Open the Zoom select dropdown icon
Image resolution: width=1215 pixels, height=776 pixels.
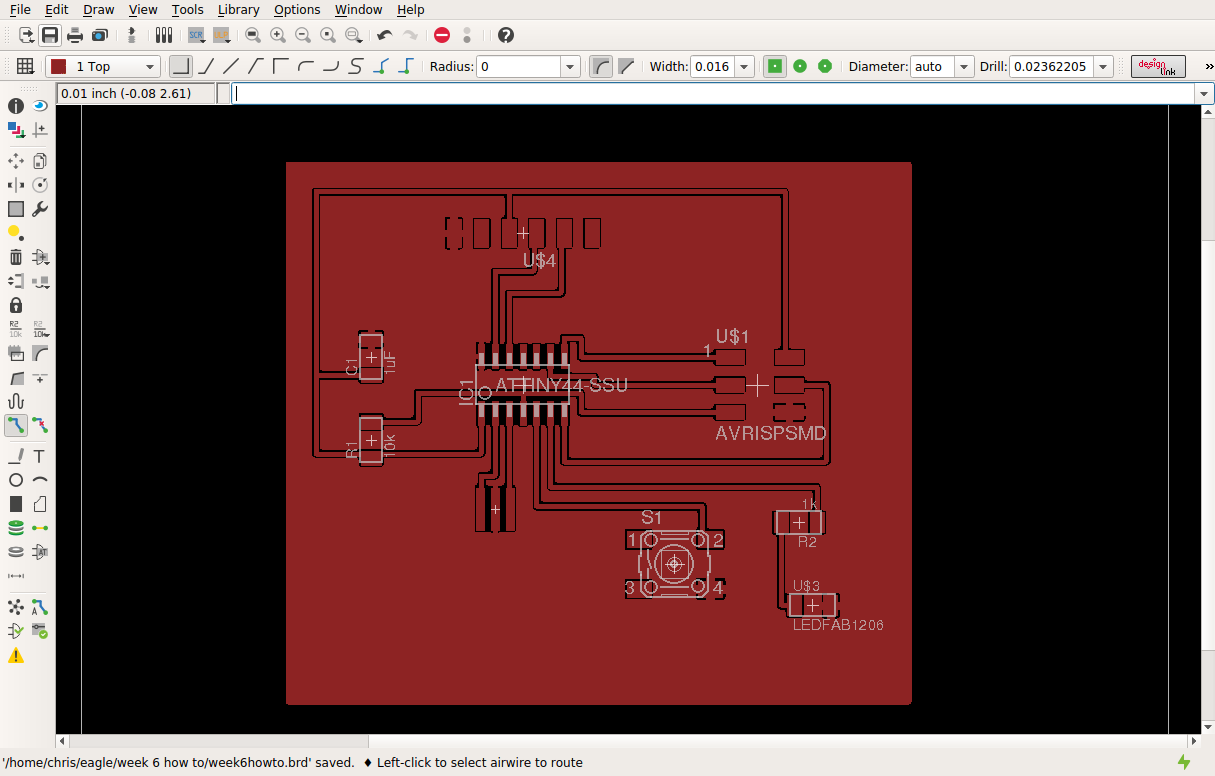coord(353,35)
